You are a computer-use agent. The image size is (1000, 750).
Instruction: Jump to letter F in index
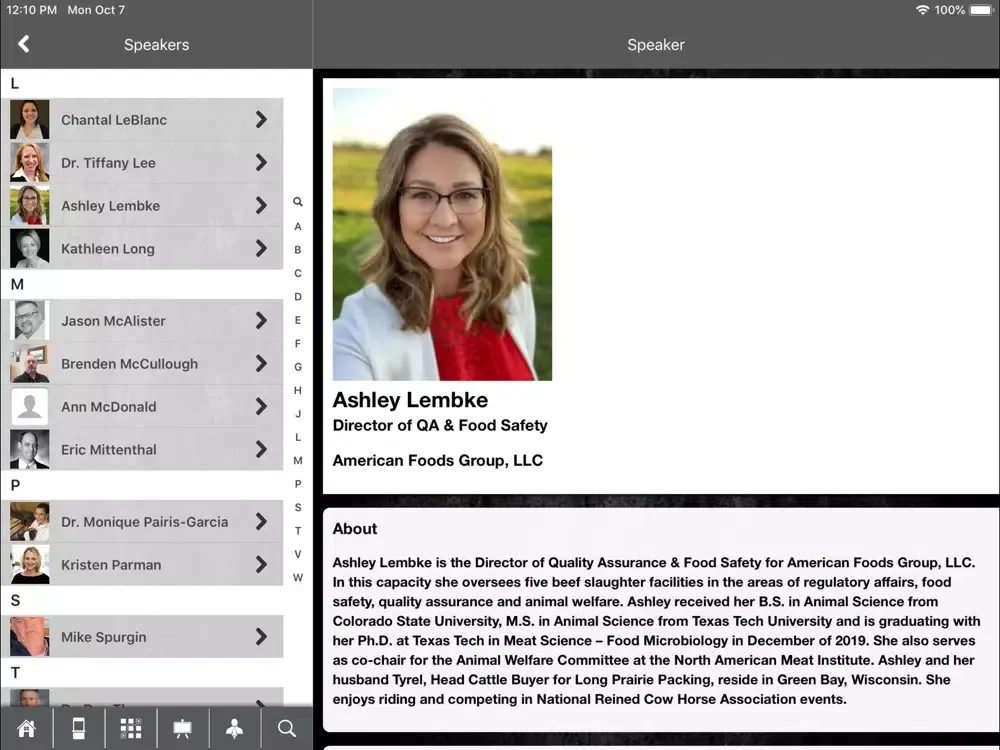298,344
